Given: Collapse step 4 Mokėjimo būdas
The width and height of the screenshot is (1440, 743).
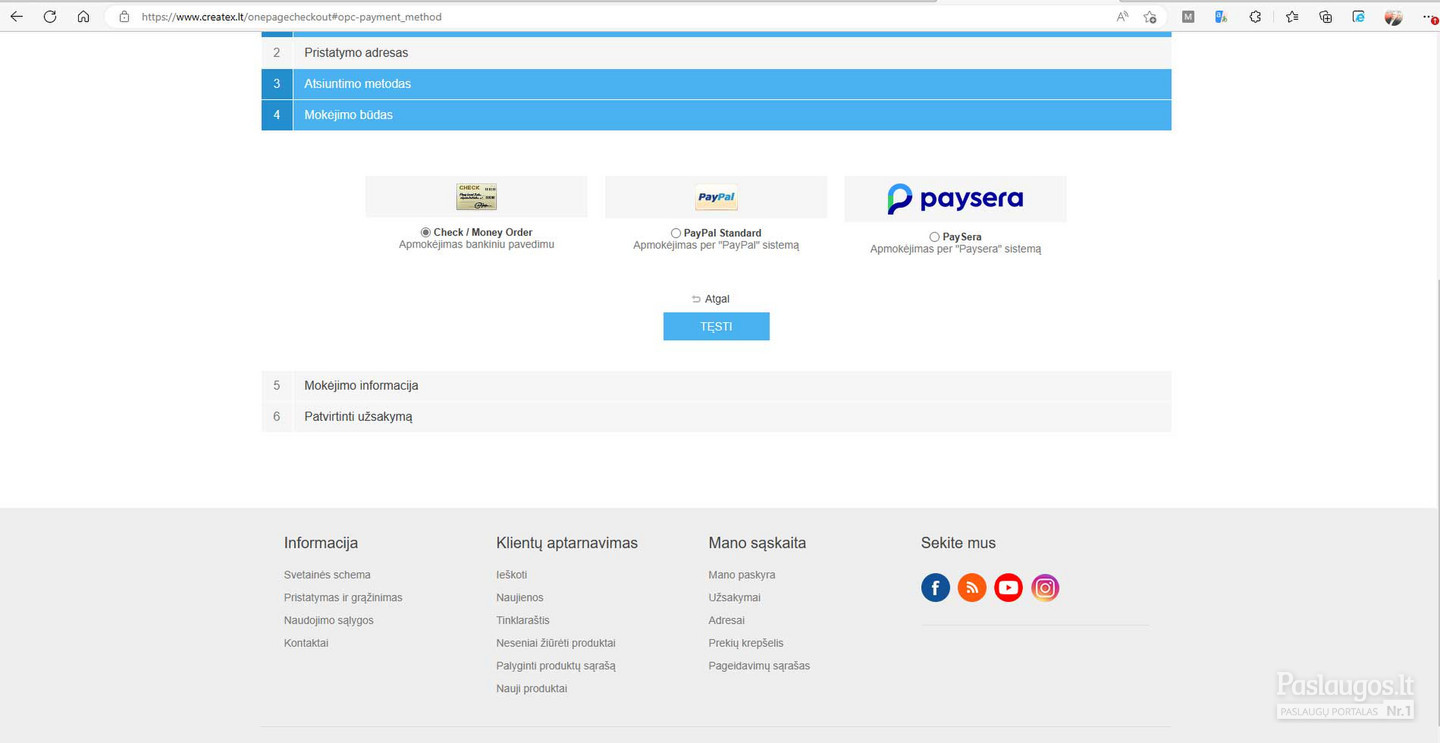Looking at the screenshot, I should 716,115.
